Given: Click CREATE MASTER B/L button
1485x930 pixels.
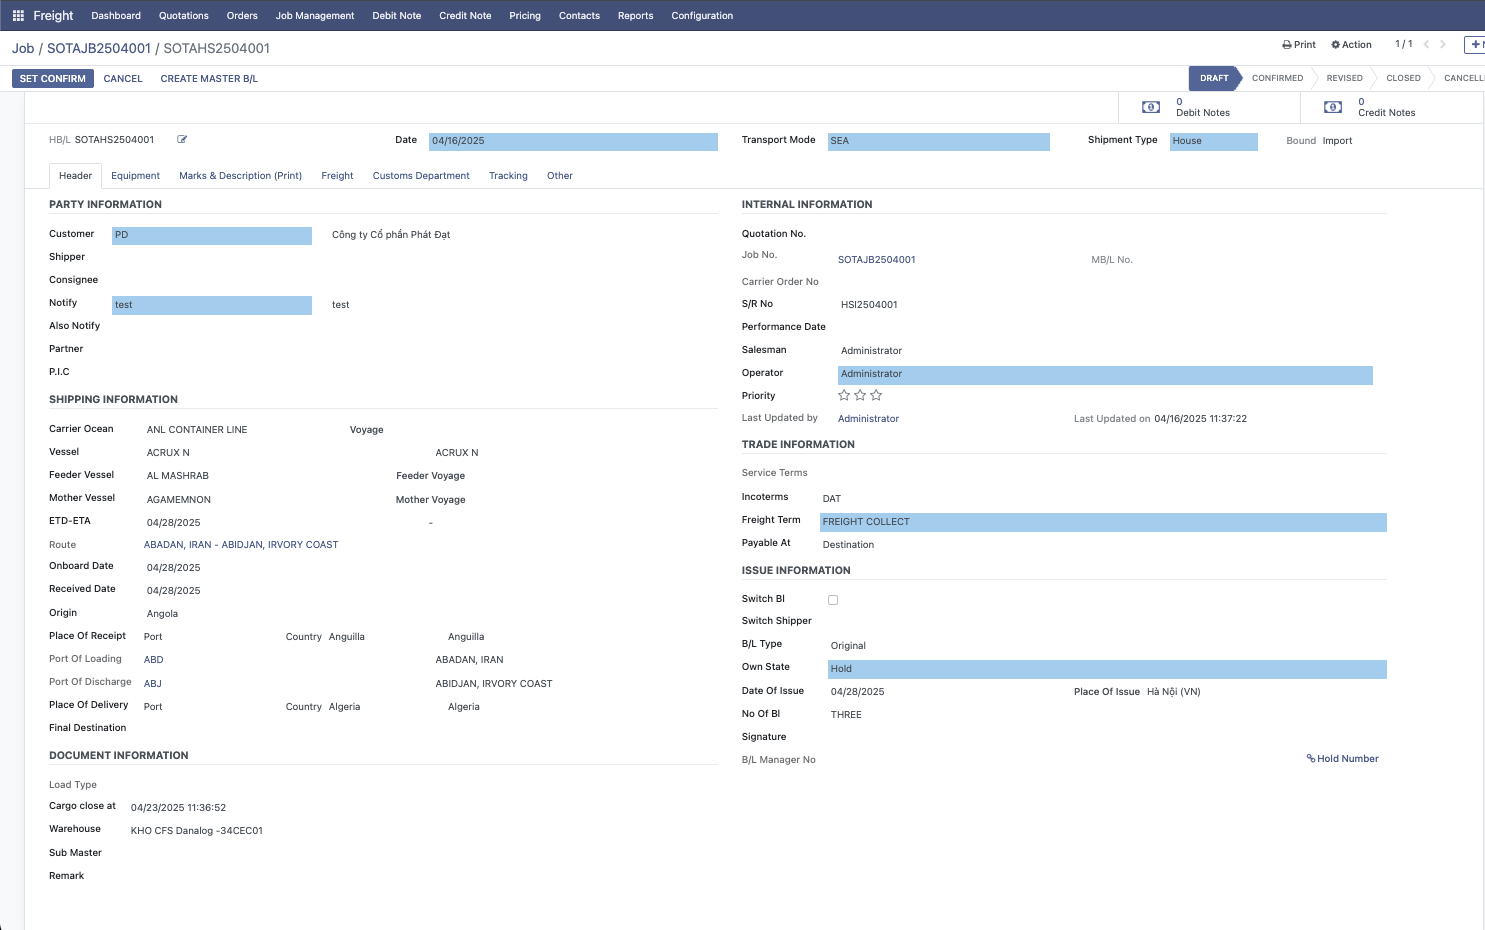Looking at the screenshot, I should [x=209, y=79].
